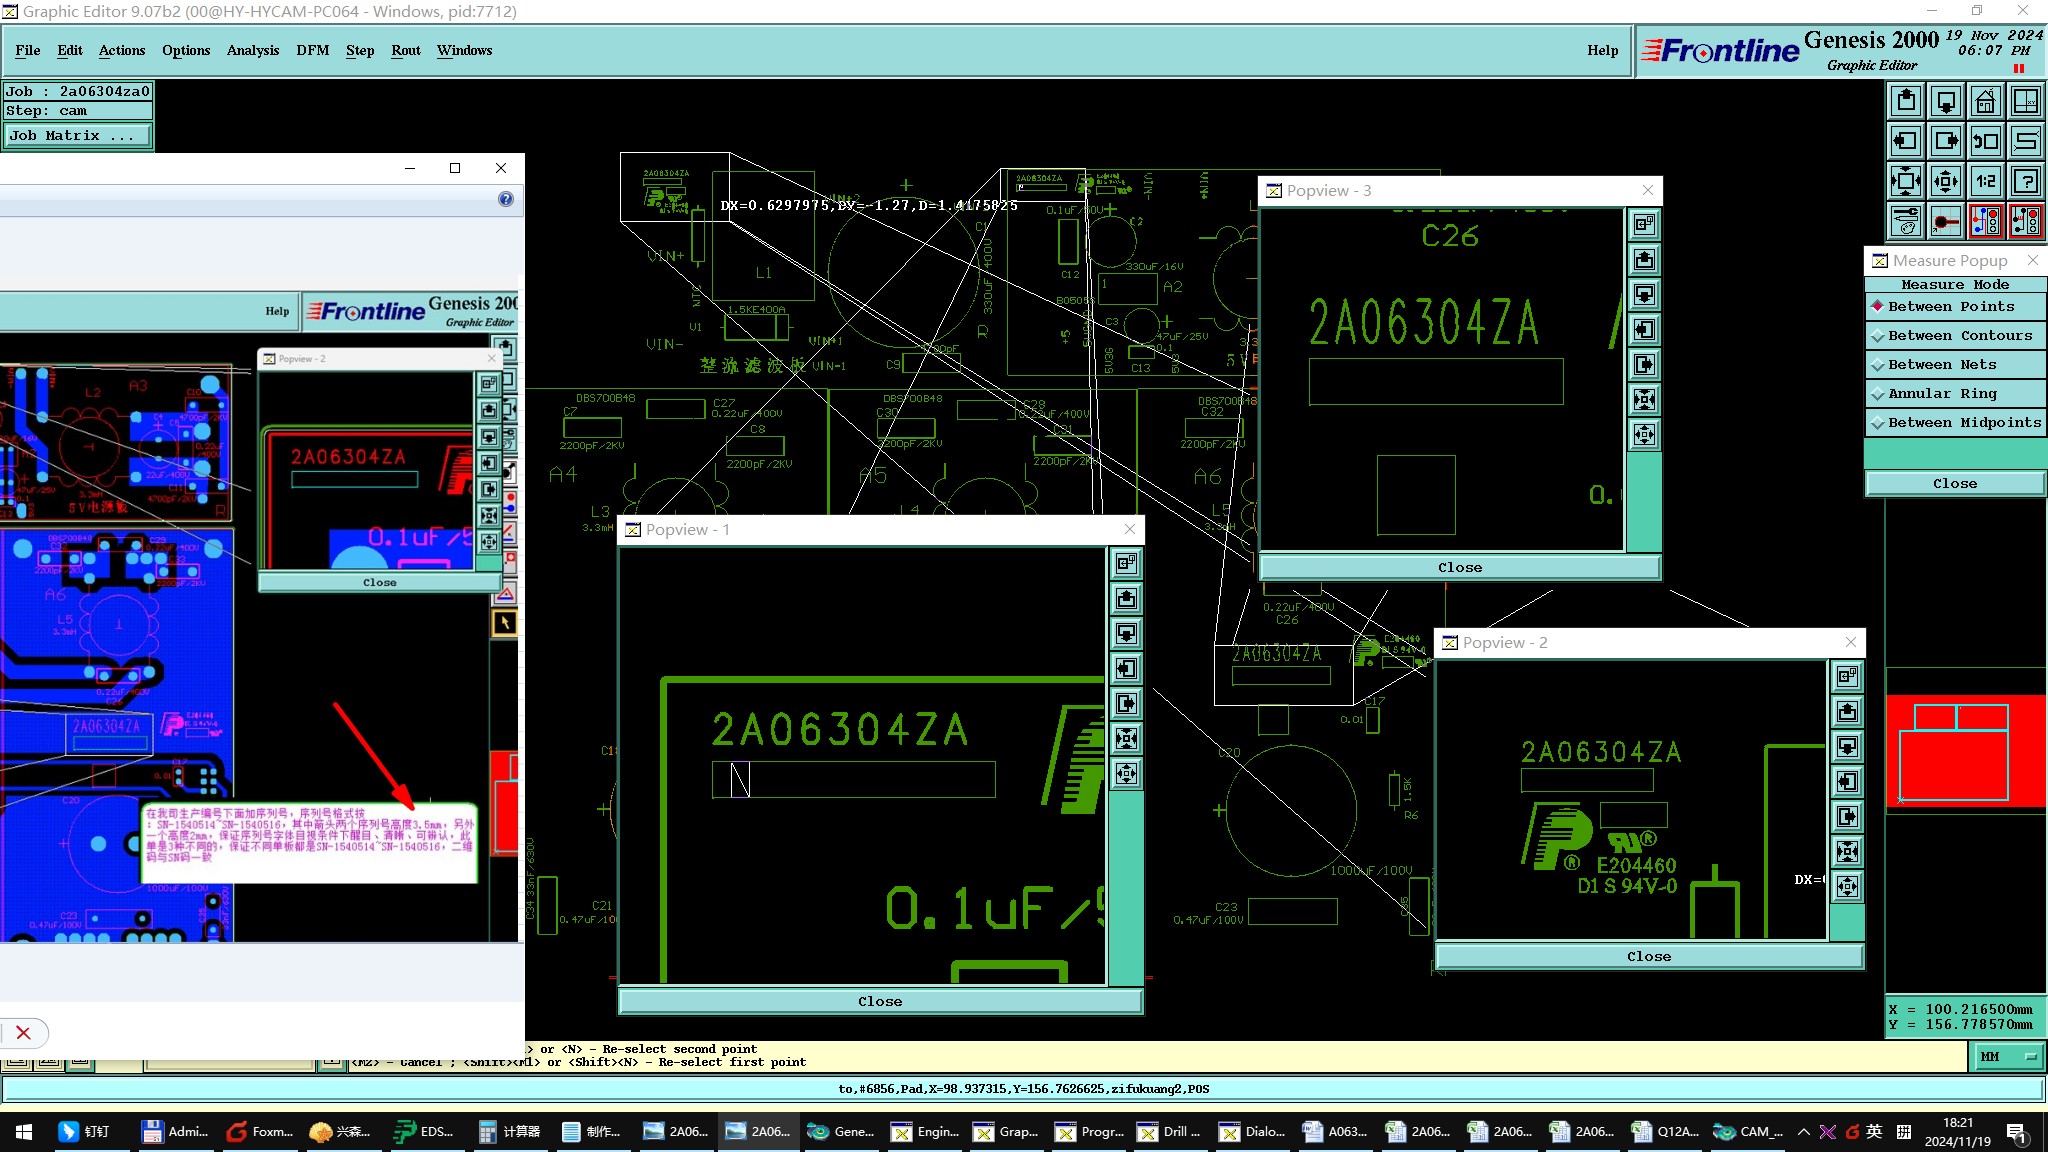Click the Home view icon in toolbar

point(1985,101)
